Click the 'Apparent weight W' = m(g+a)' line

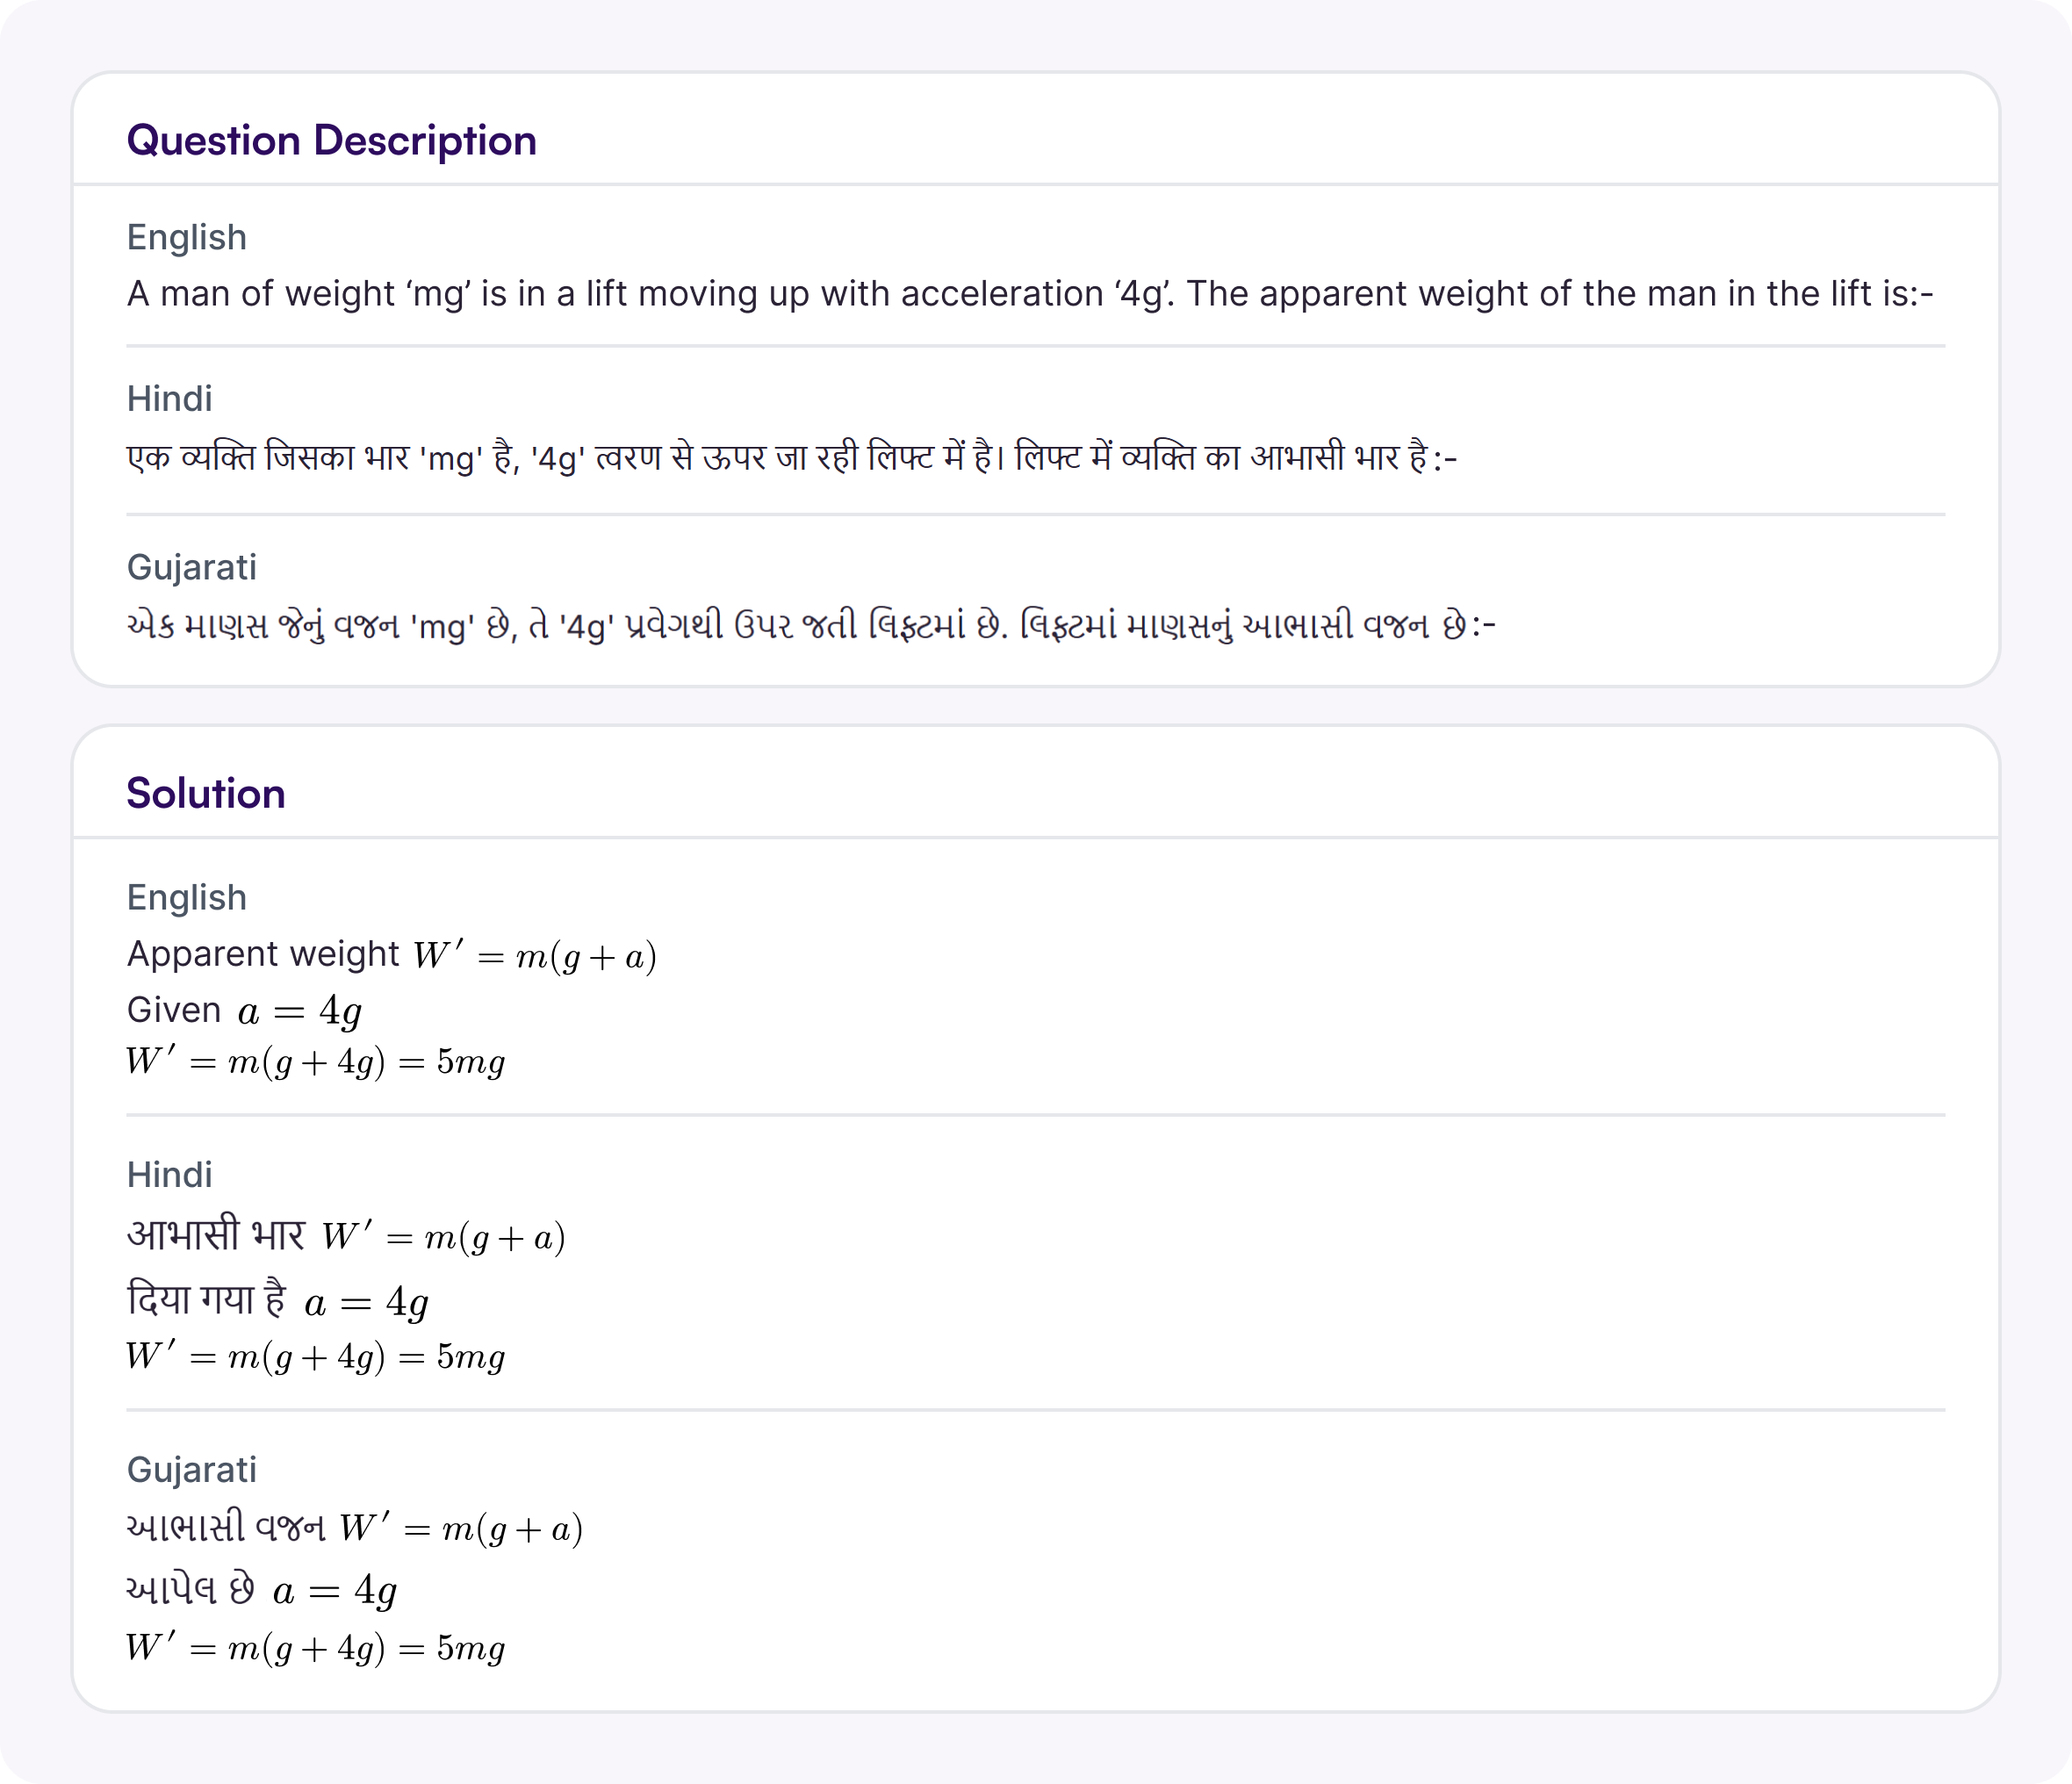[392, 955]
